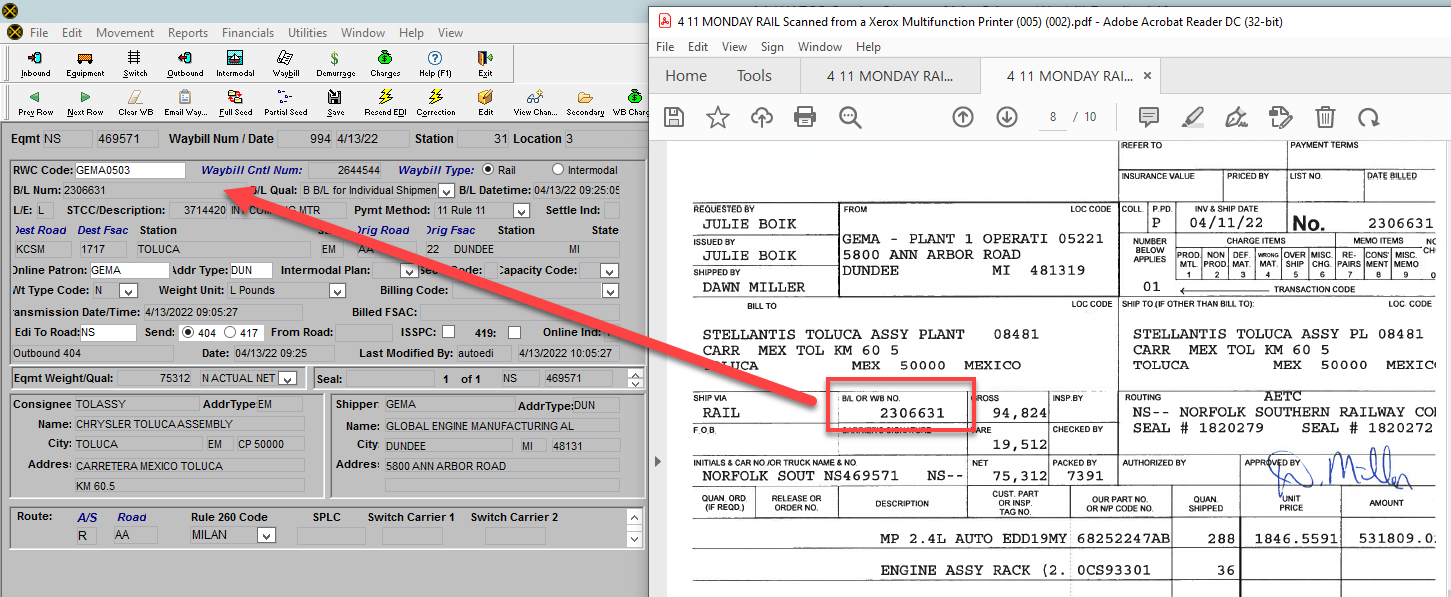
Task: Open Intermodal Plan dropdown
Action: tap(409, 271)
